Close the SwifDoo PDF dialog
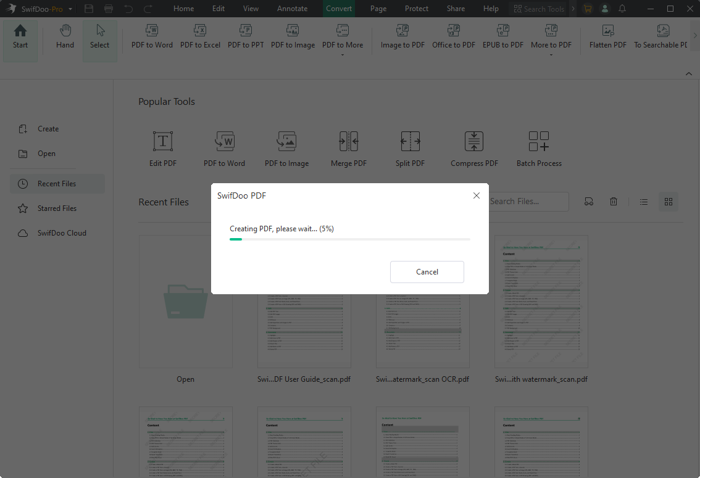Screen dimensions: 701x479 [477, 195]
